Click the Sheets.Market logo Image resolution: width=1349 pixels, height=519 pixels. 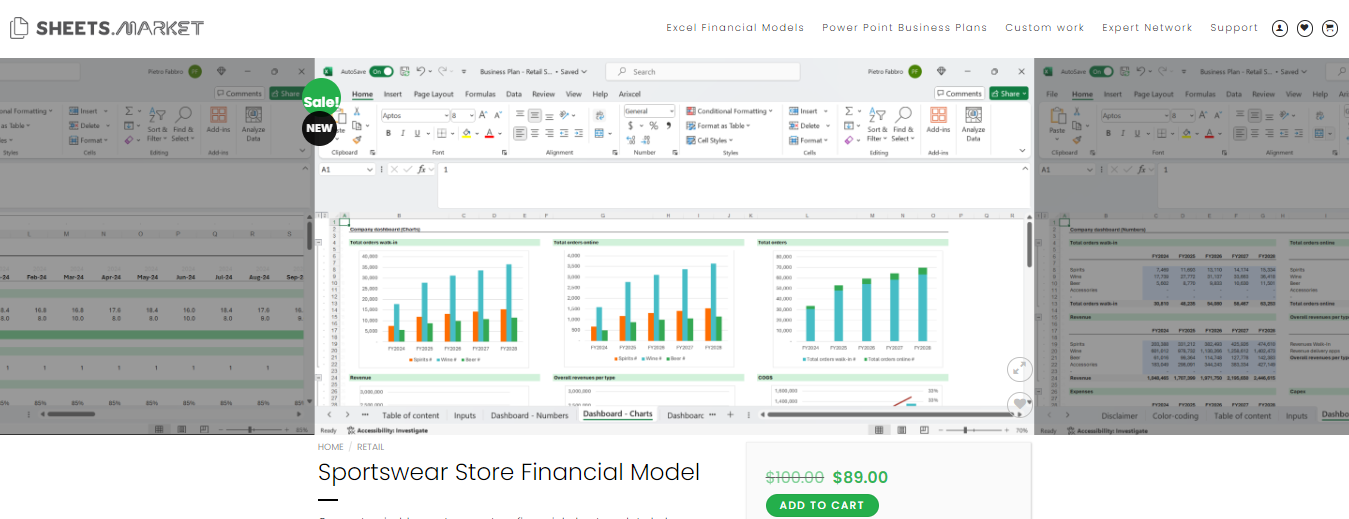[107, 28]
